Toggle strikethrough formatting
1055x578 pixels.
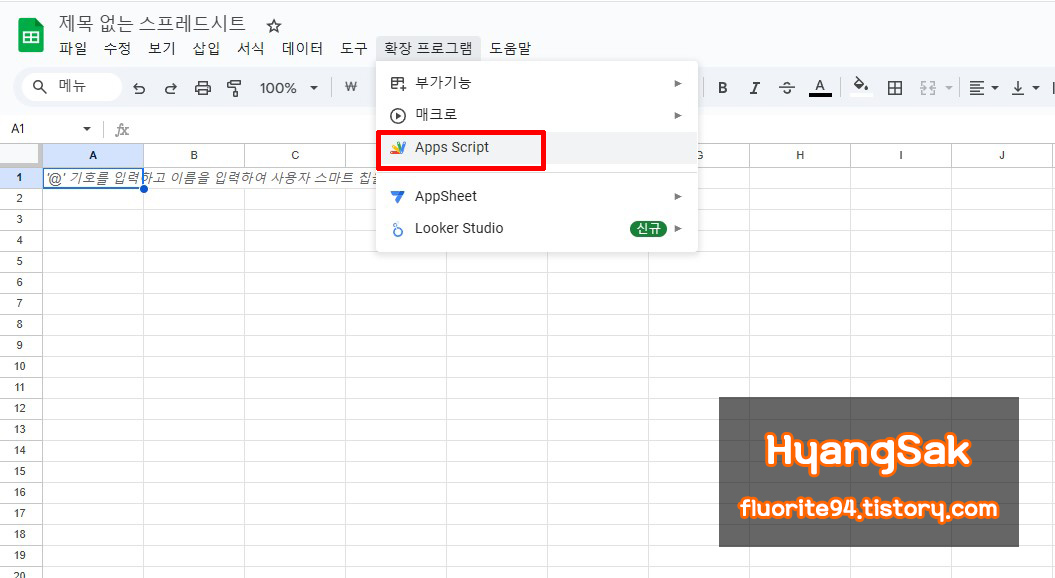tap(787, 87)
